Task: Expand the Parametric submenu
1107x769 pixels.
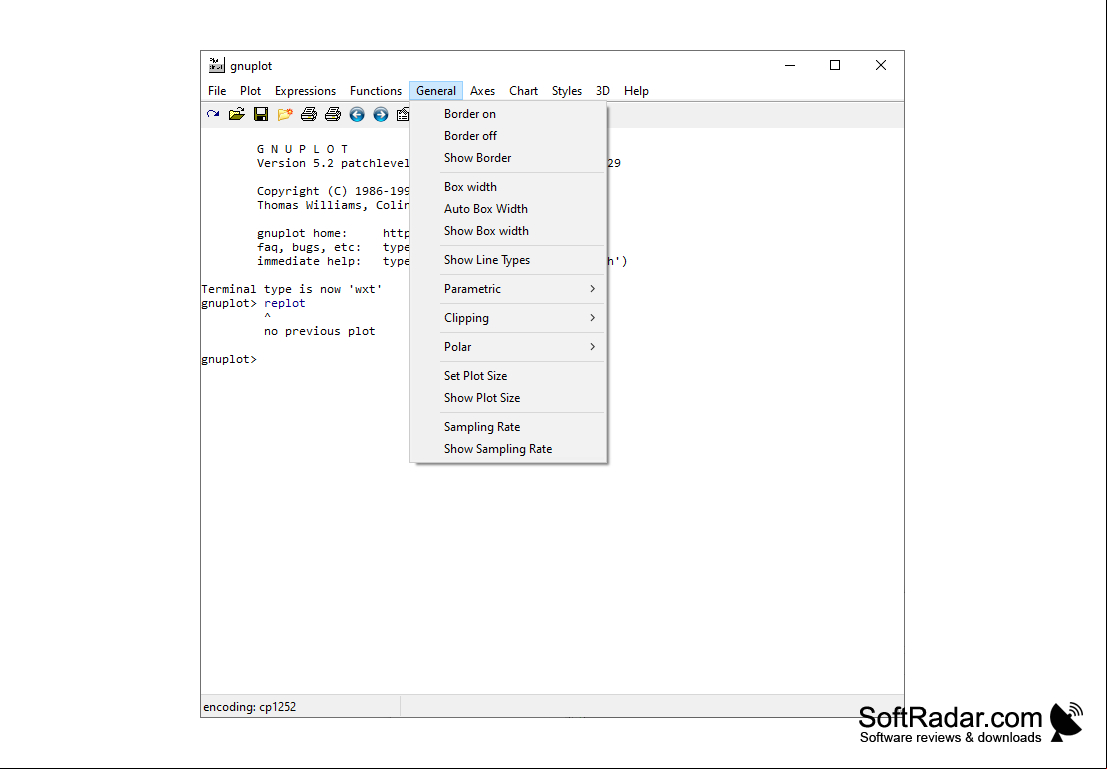Action: pos(508,289)
